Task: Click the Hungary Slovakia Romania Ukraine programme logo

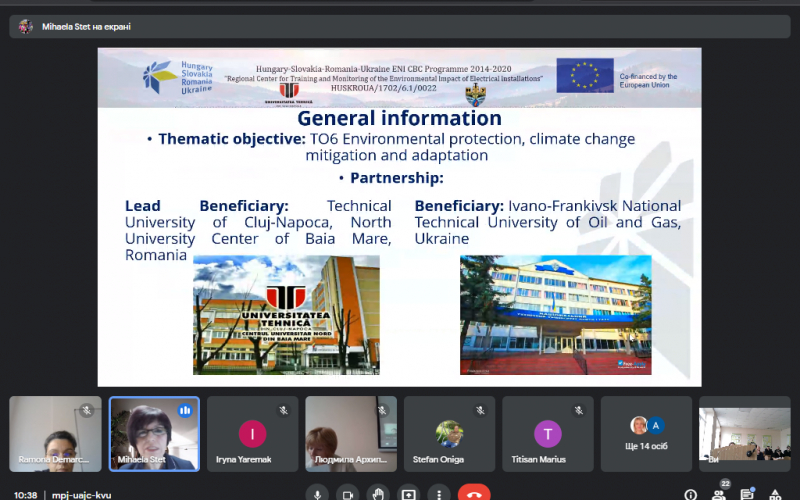Action: click(x=178, y=78)
